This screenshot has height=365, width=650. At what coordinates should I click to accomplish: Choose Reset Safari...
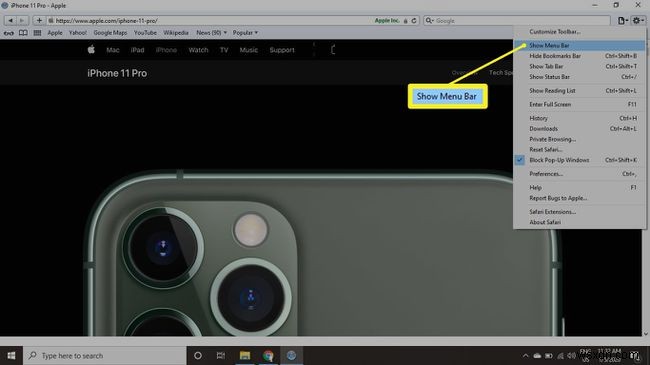(x=580, y=149)
